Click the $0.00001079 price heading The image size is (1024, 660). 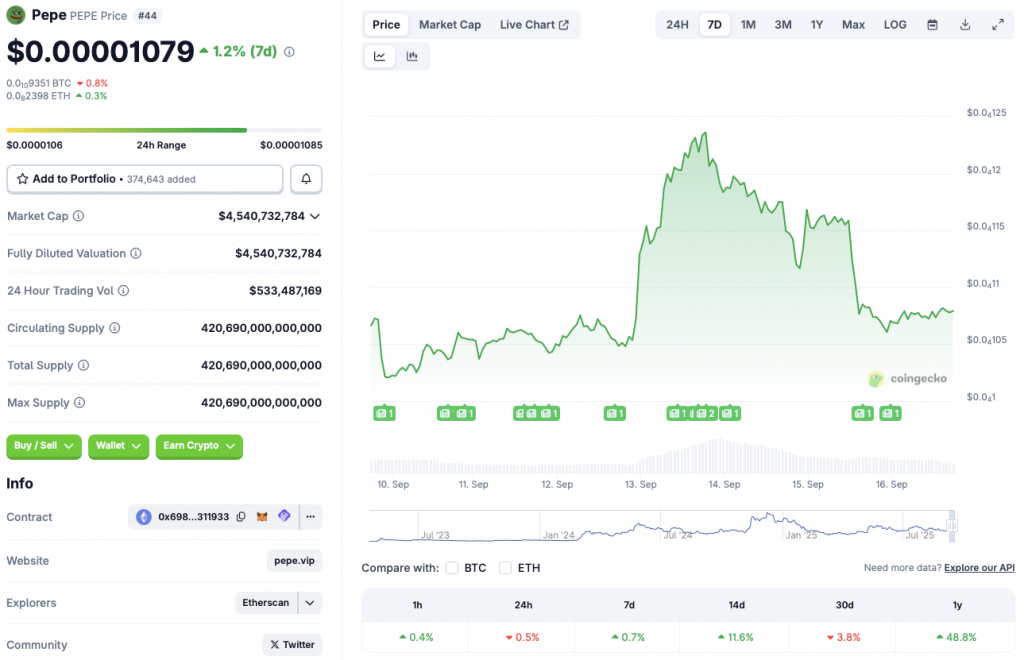tap(101, 52)
